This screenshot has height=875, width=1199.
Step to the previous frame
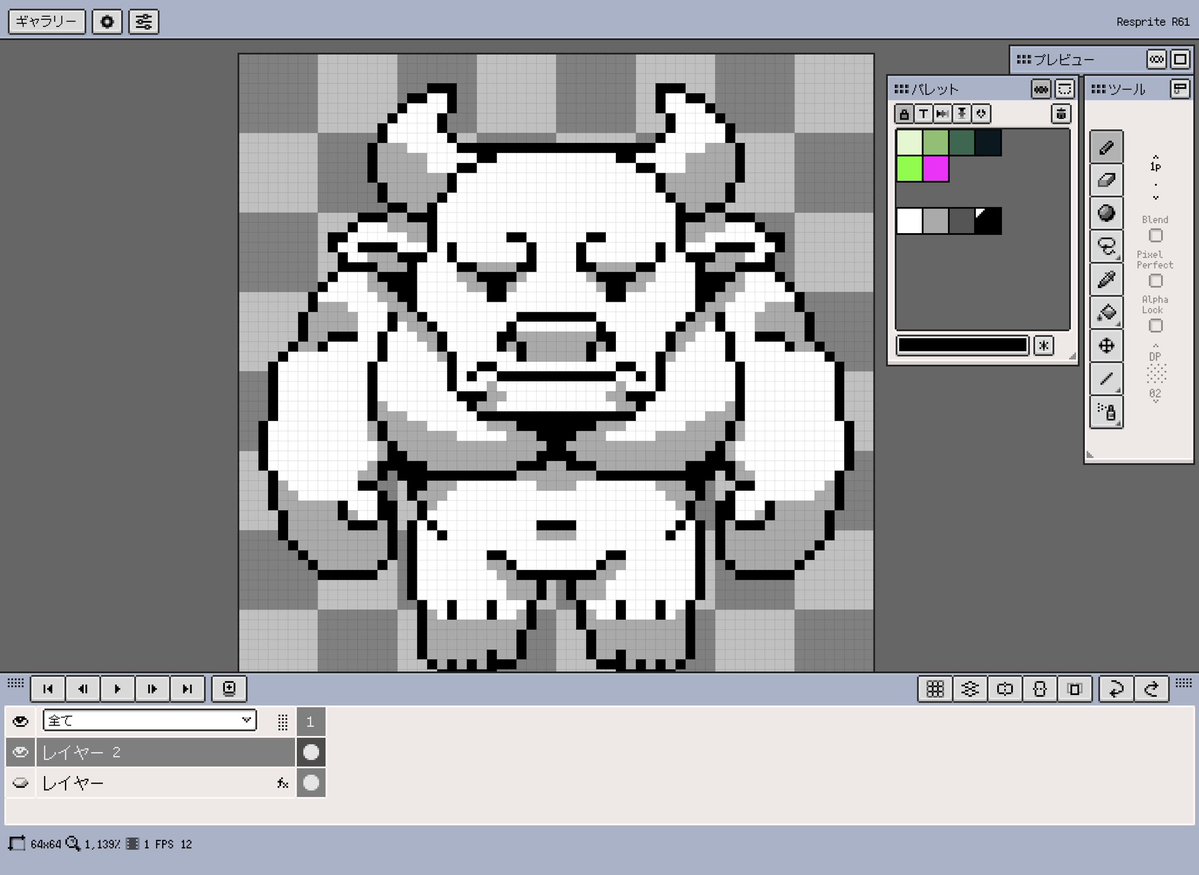[83, 688]
